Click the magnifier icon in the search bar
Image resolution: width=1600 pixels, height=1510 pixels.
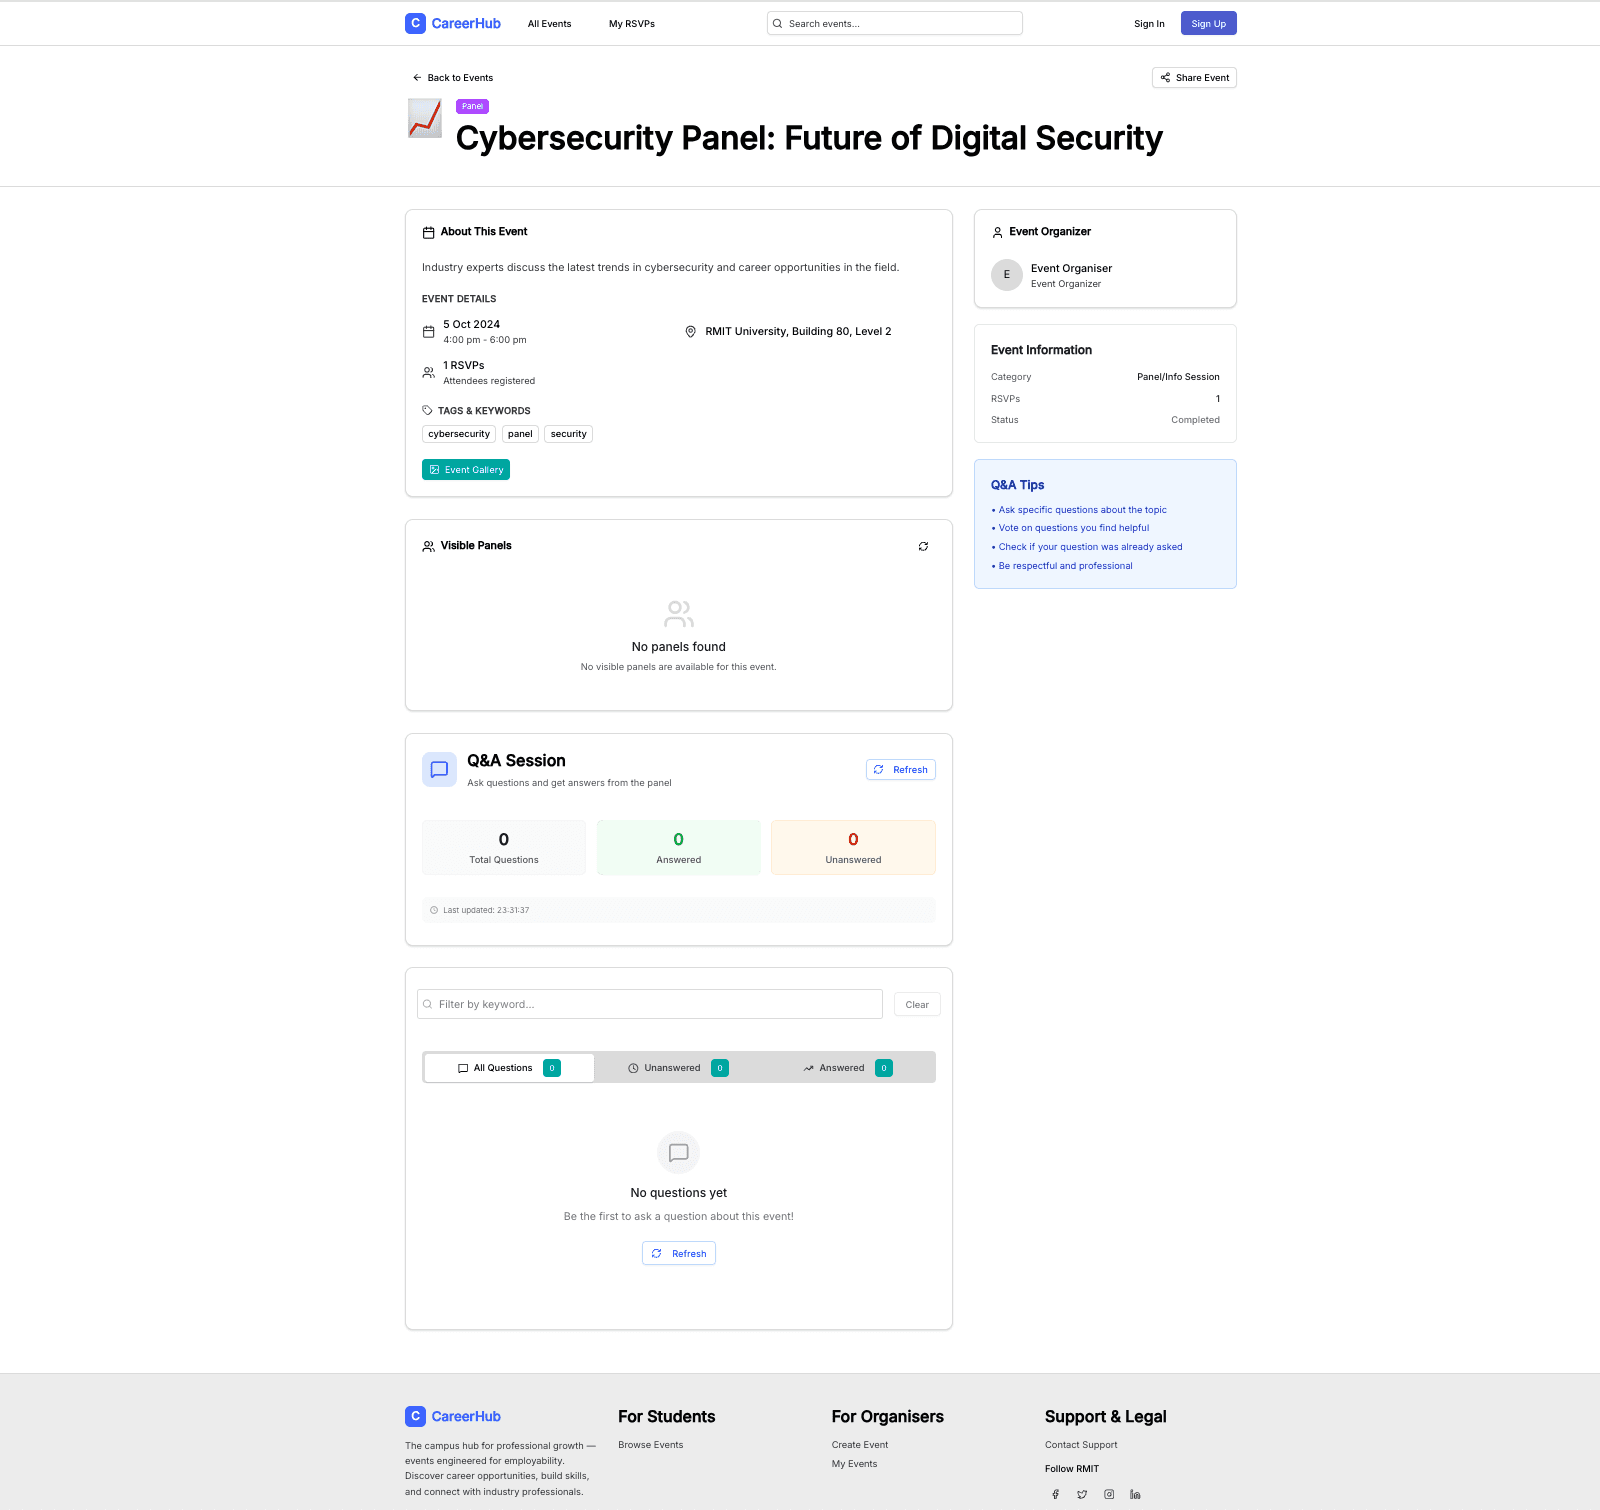pos(777,23)
